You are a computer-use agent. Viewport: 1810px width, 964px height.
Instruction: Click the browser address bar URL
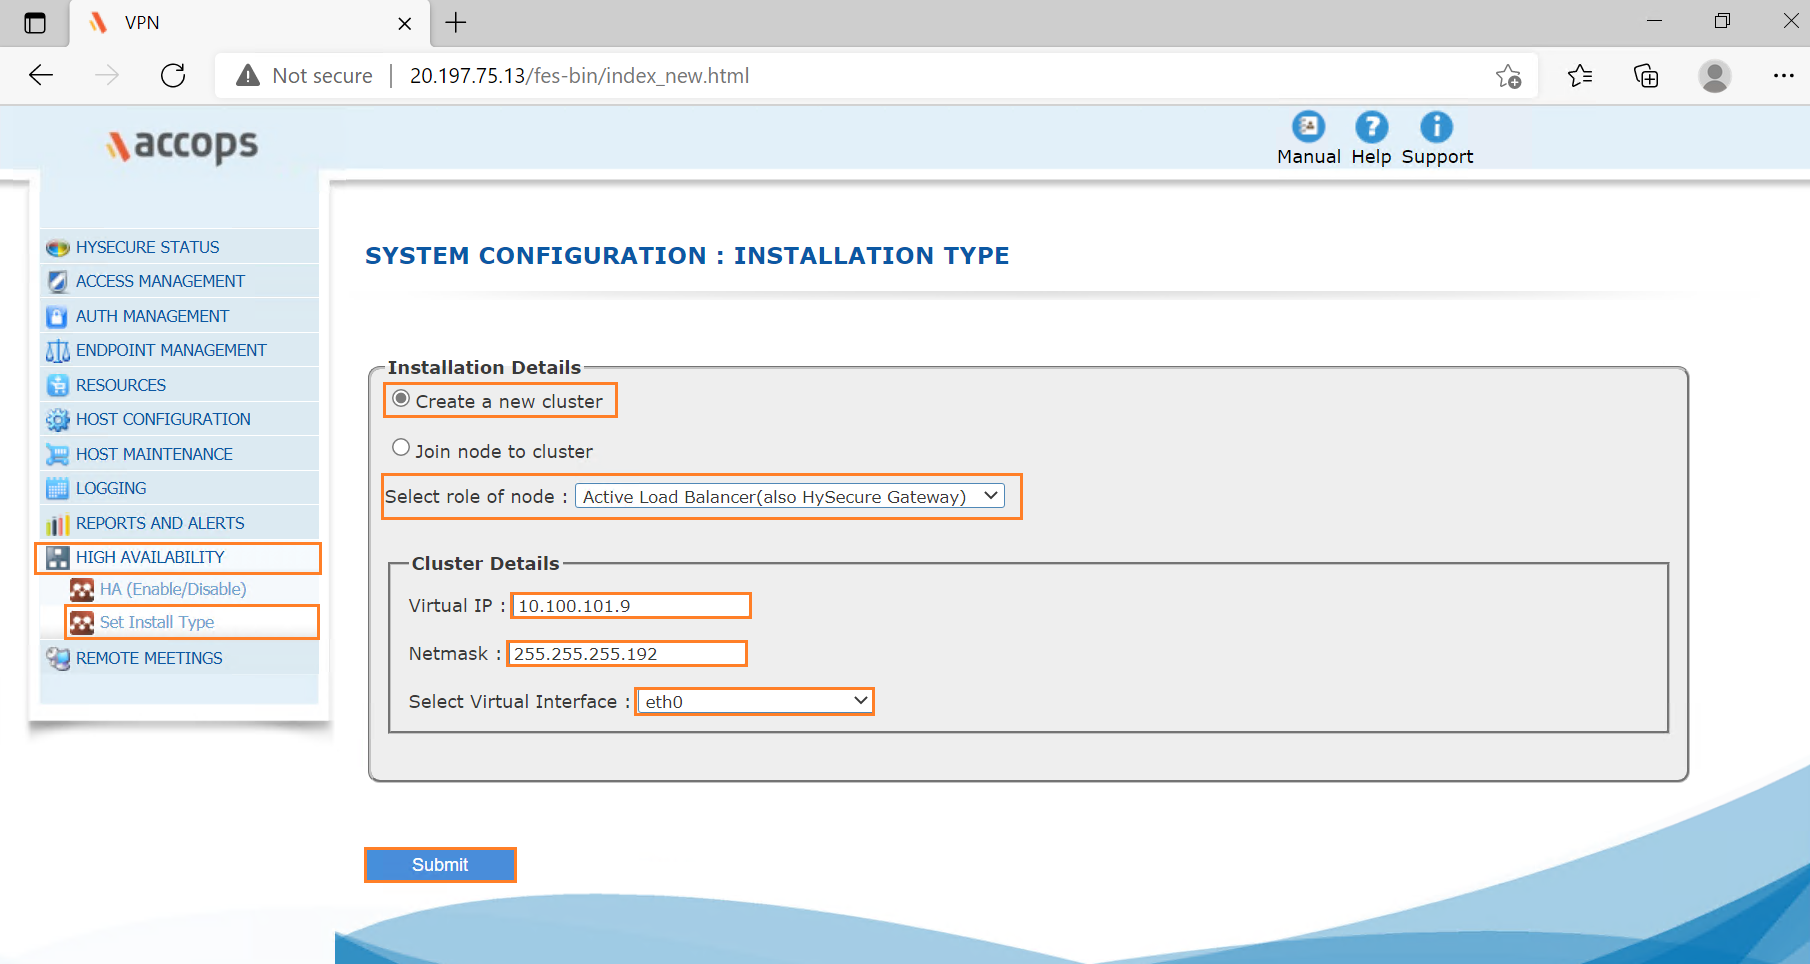pyautogui.click(x=579, y=76)
